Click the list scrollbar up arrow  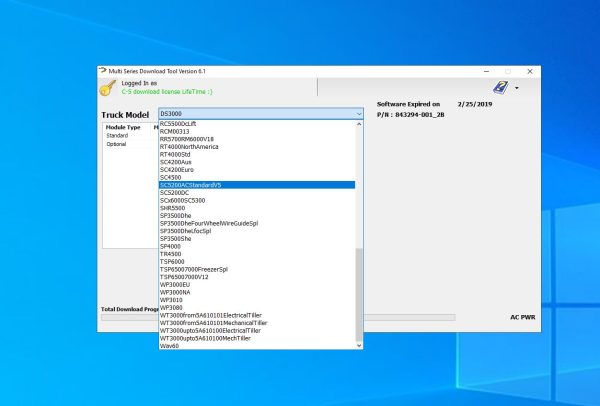pyautogui.click(x=359, y=124)
